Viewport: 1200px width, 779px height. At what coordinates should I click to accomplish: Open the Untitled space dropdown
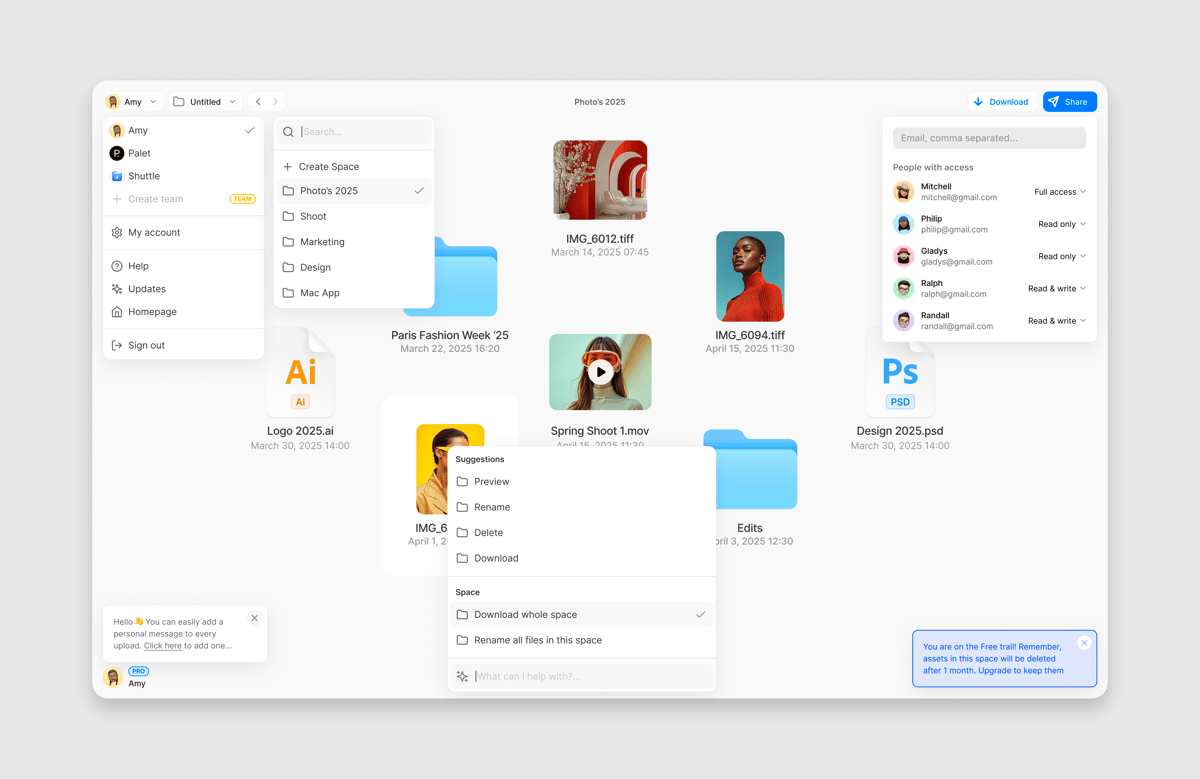205,102
